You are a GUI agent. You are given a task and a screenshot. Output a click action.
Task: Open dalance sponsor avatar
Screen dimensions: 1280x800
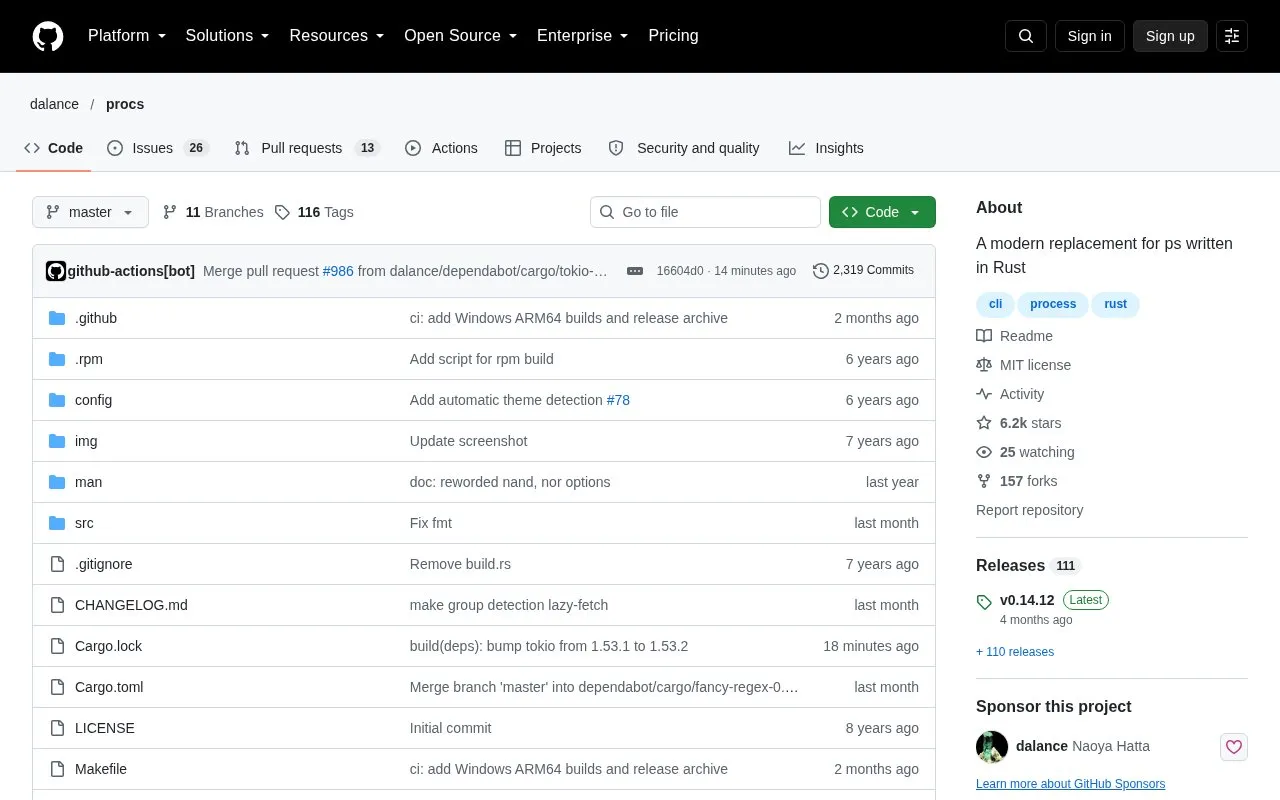point(992,746)
